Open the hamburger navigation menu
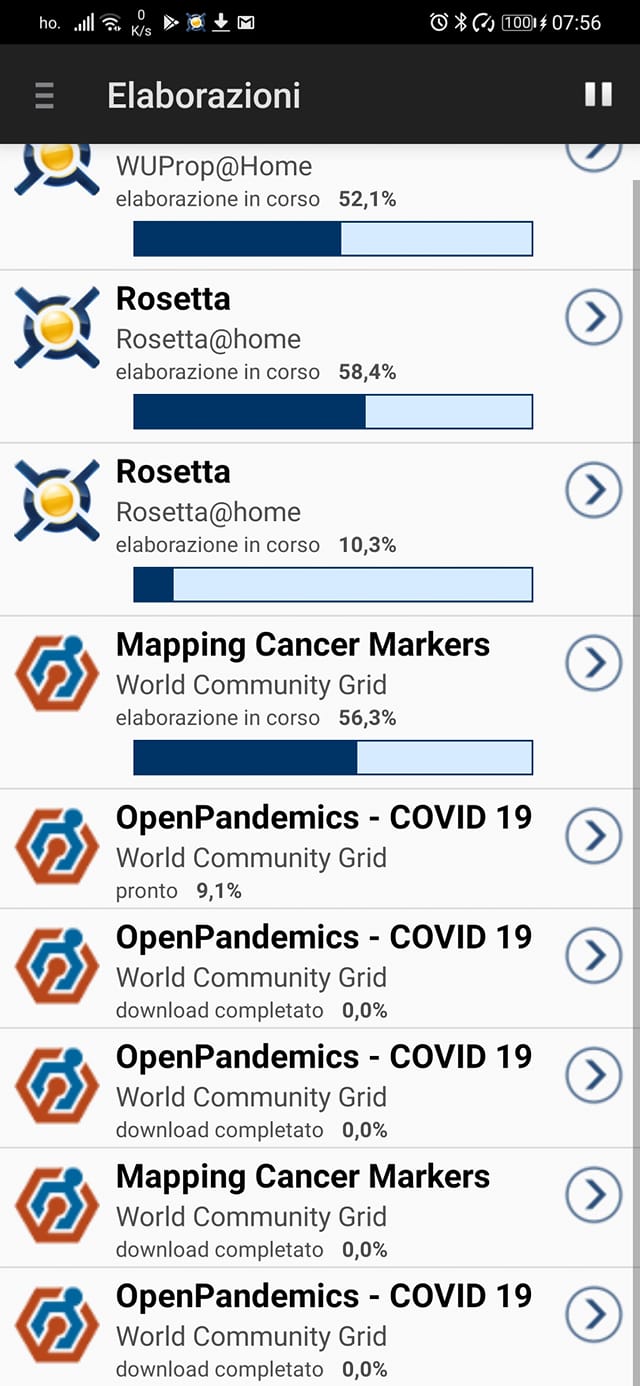The width and height of the screenshot is (640, 1386). (44, 95)
